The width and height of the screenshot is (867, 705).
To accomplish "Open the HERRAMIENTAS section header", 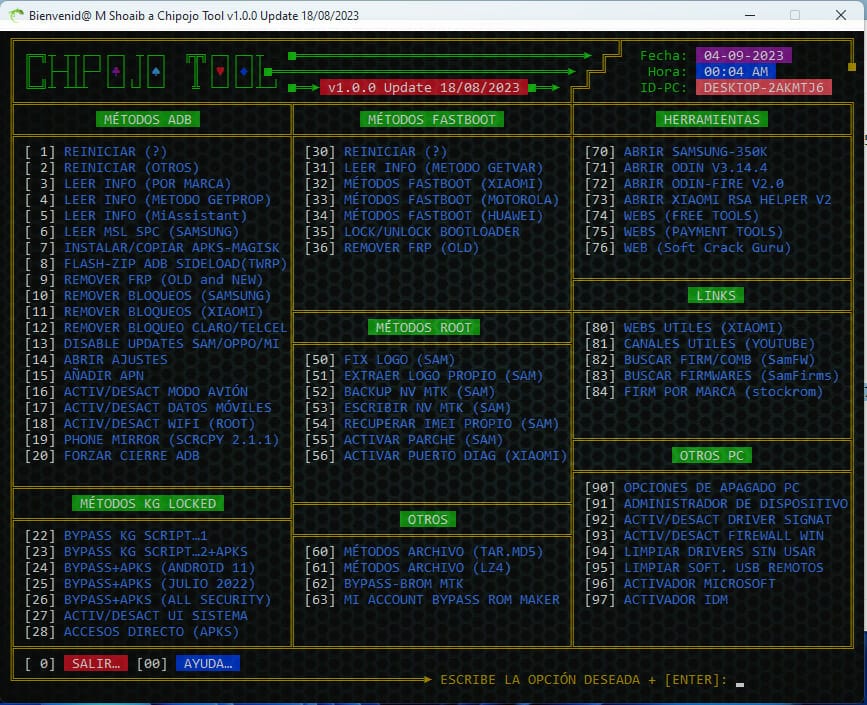I will tap(712, 119).
